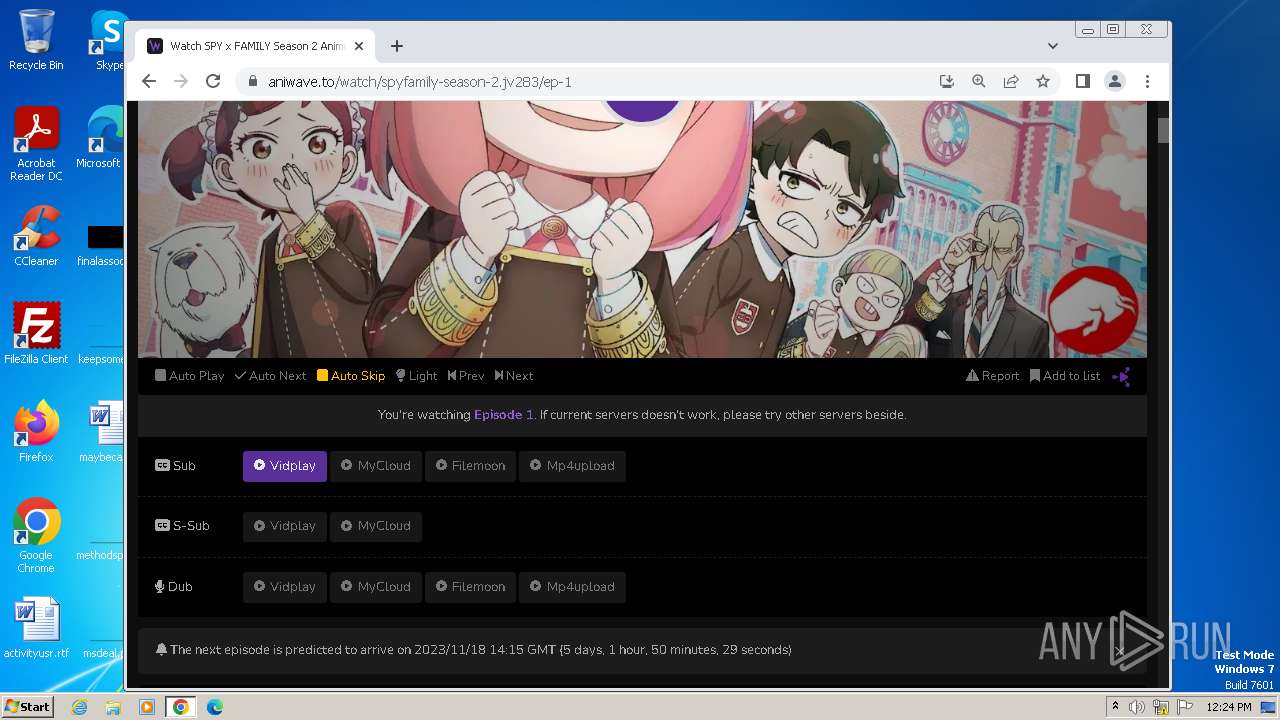Click the zoom magnifier icon in address bar
Screen dimensions: 1280x720
[979, 82]
